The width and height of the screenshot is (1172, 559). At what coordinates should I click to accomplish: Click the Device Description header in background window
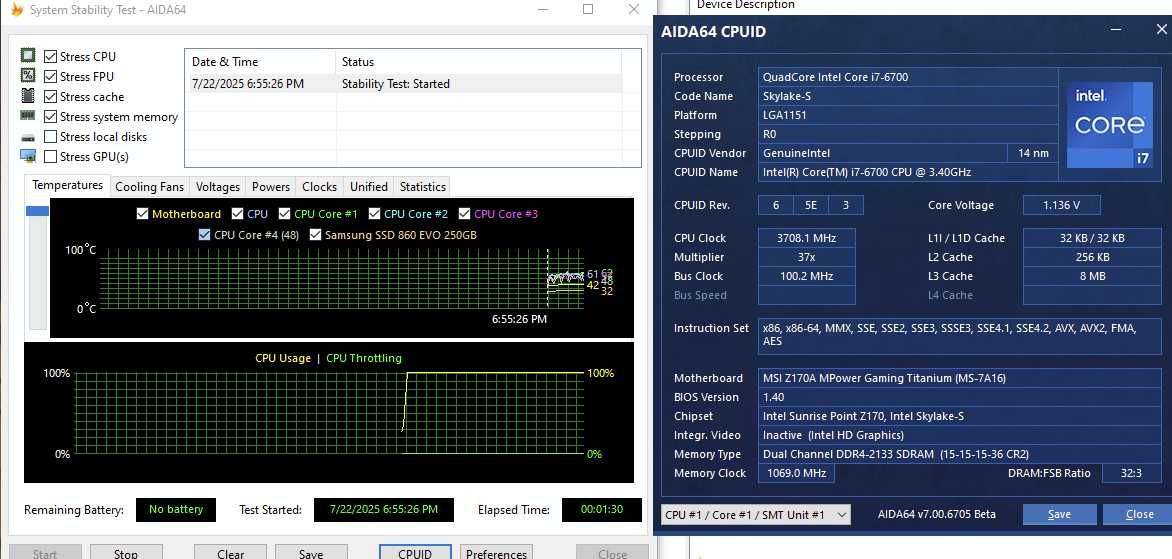(x=745, y=4)
